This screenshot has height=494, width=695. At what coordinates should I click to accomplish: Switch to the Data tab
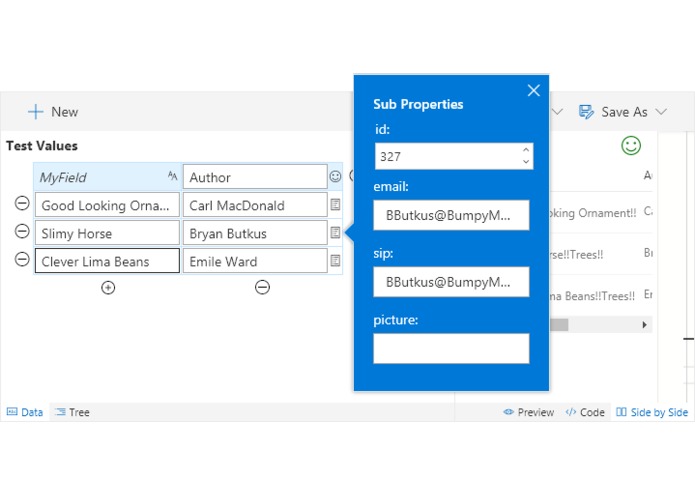point(25,412)
